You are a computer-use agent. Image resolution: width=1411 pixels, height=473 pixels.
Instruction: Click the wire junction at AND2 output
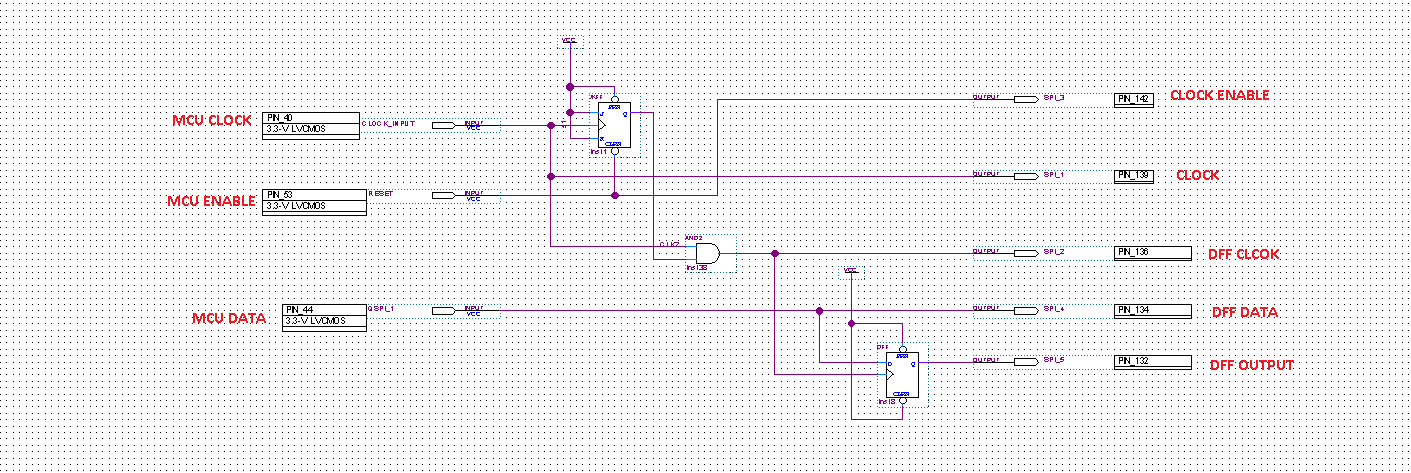[x=775, y=253]
